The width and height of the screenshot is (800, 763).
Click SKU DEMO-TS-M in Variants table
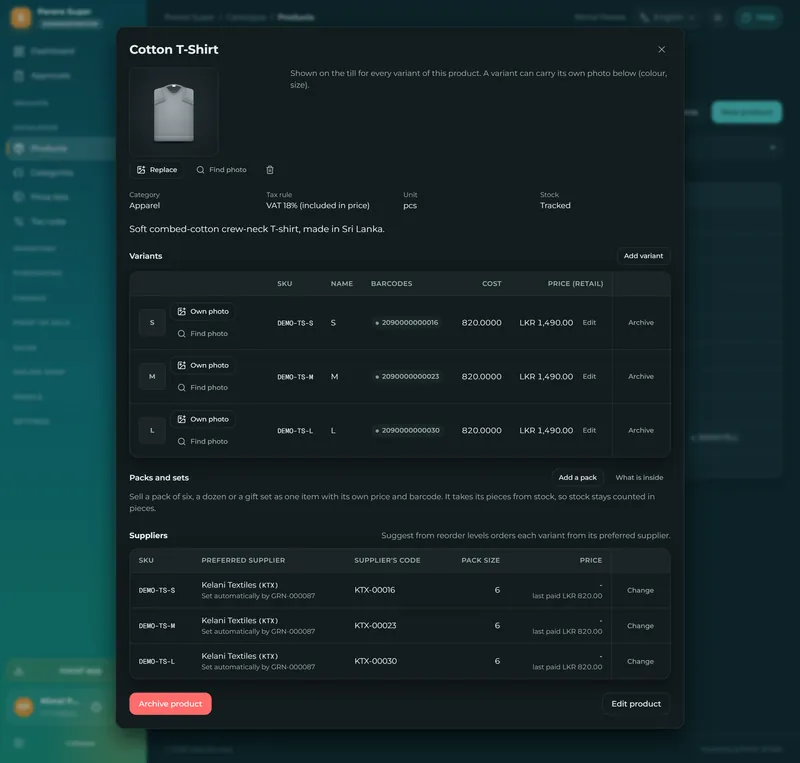[295, 377]
